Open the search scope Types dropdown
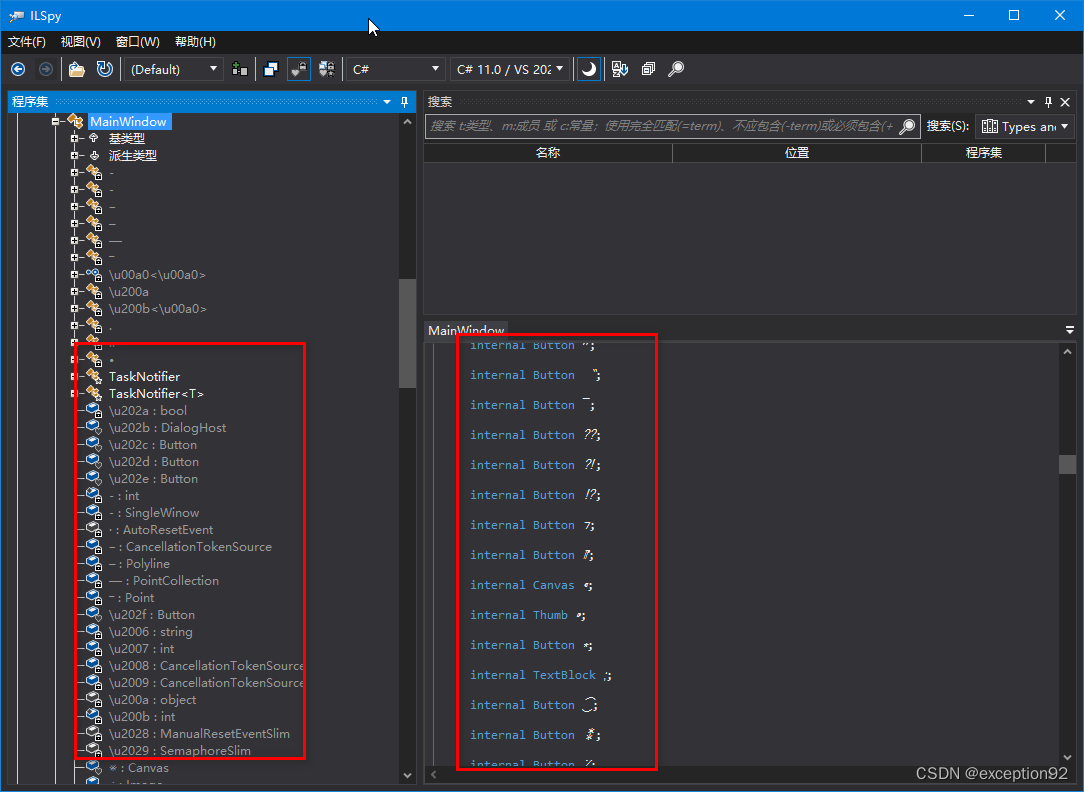This screenshot has width=1084, height=792. click(x=1025, y=126)
